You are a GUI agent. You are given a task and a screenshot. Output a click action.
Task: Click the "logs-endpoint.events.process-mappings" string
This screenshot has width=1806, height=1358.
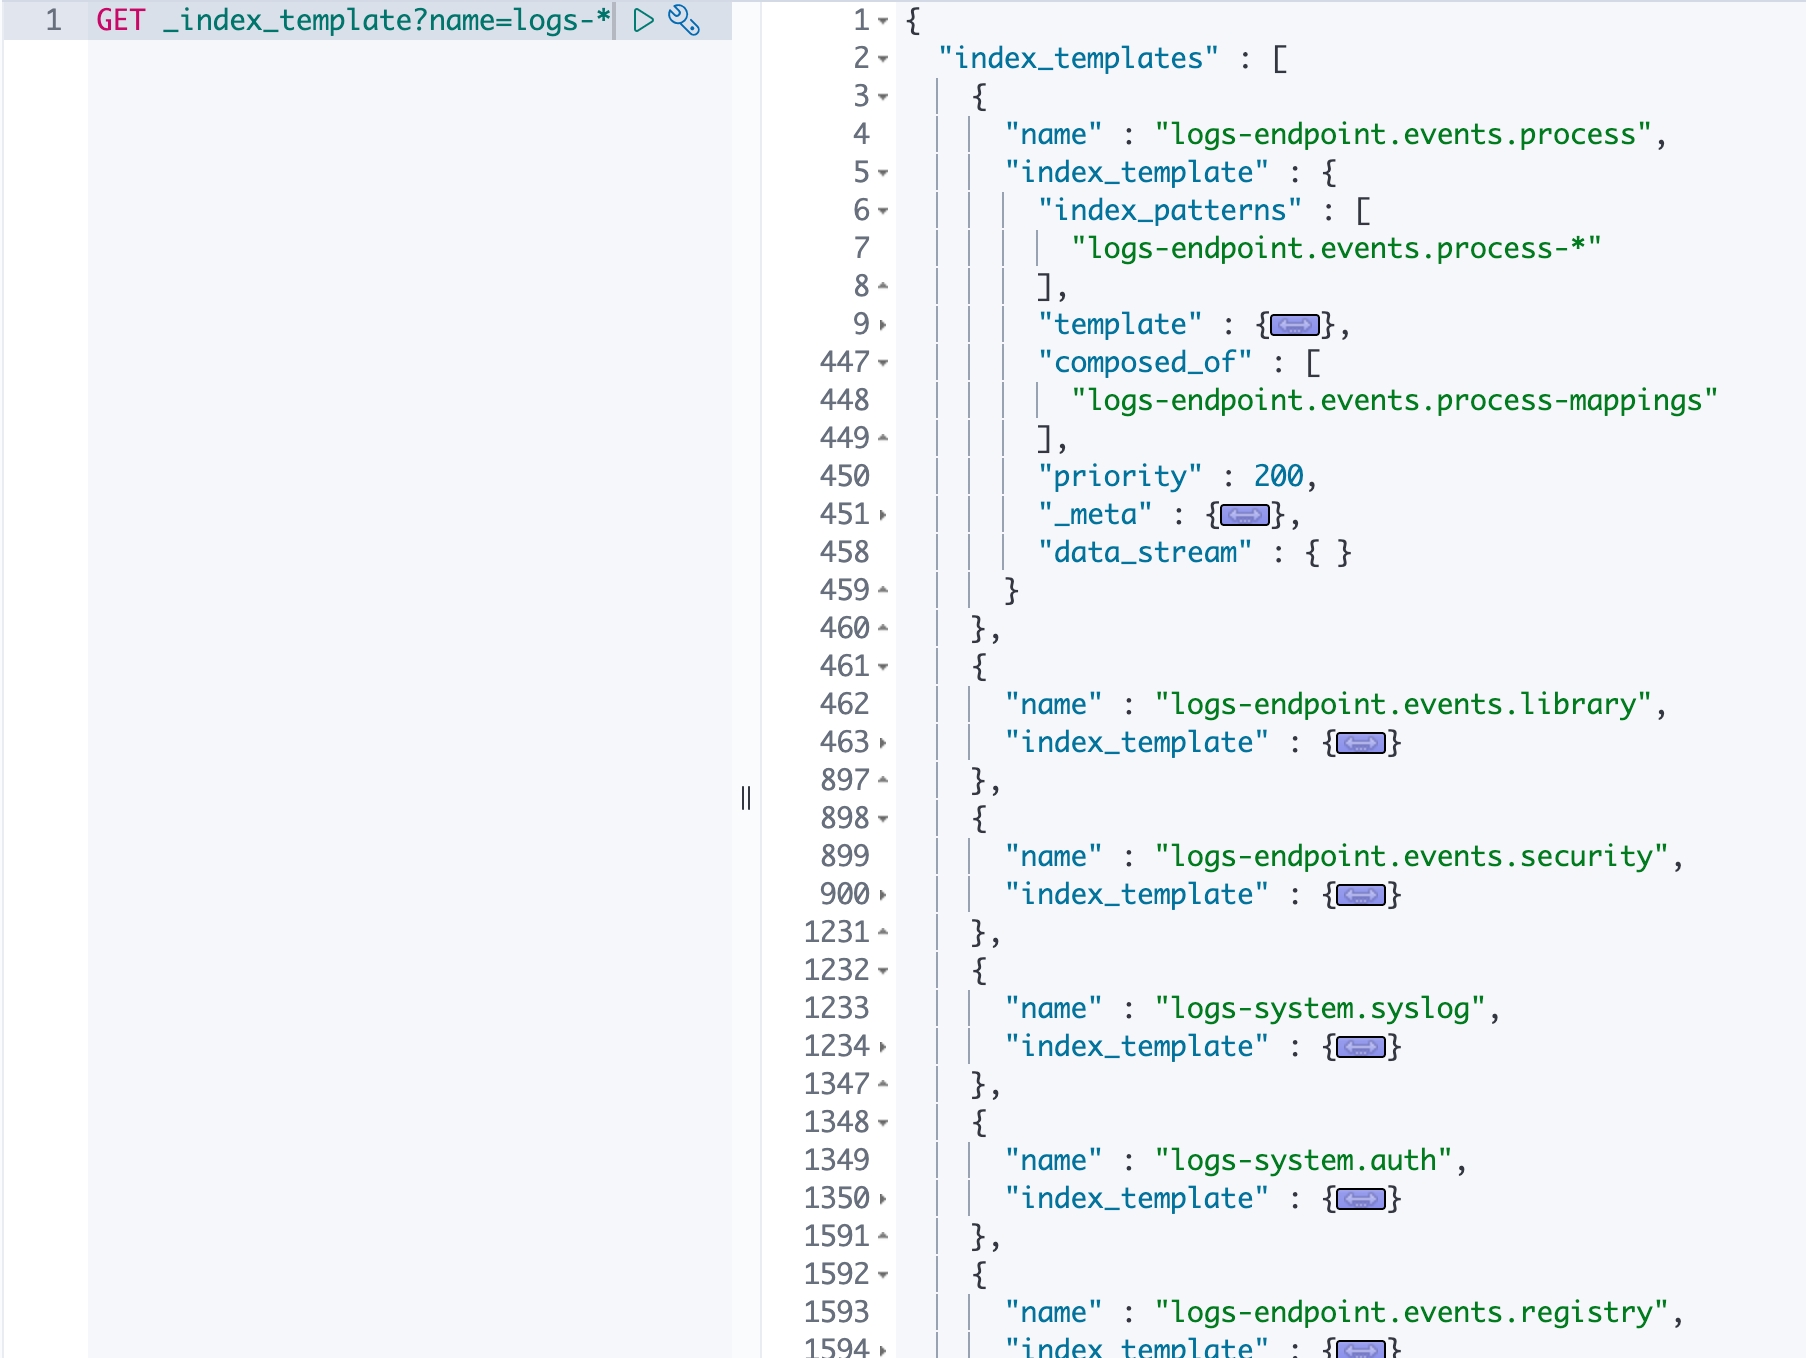[x=1393, y=400]
